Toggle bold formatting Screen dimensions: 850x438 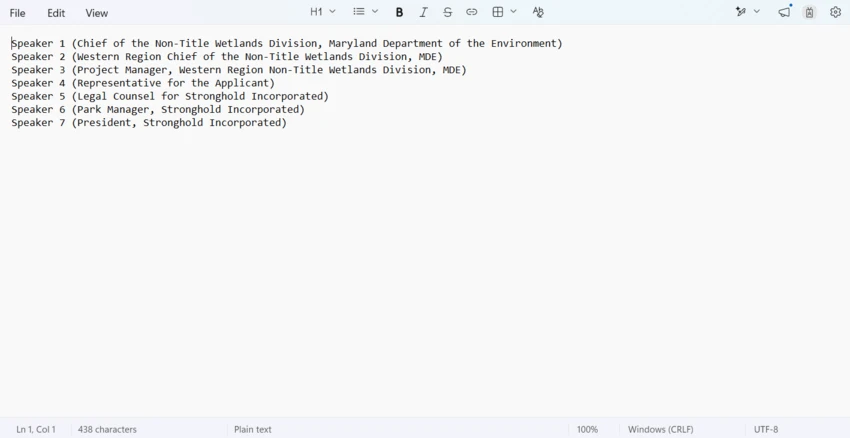(399, 12)
